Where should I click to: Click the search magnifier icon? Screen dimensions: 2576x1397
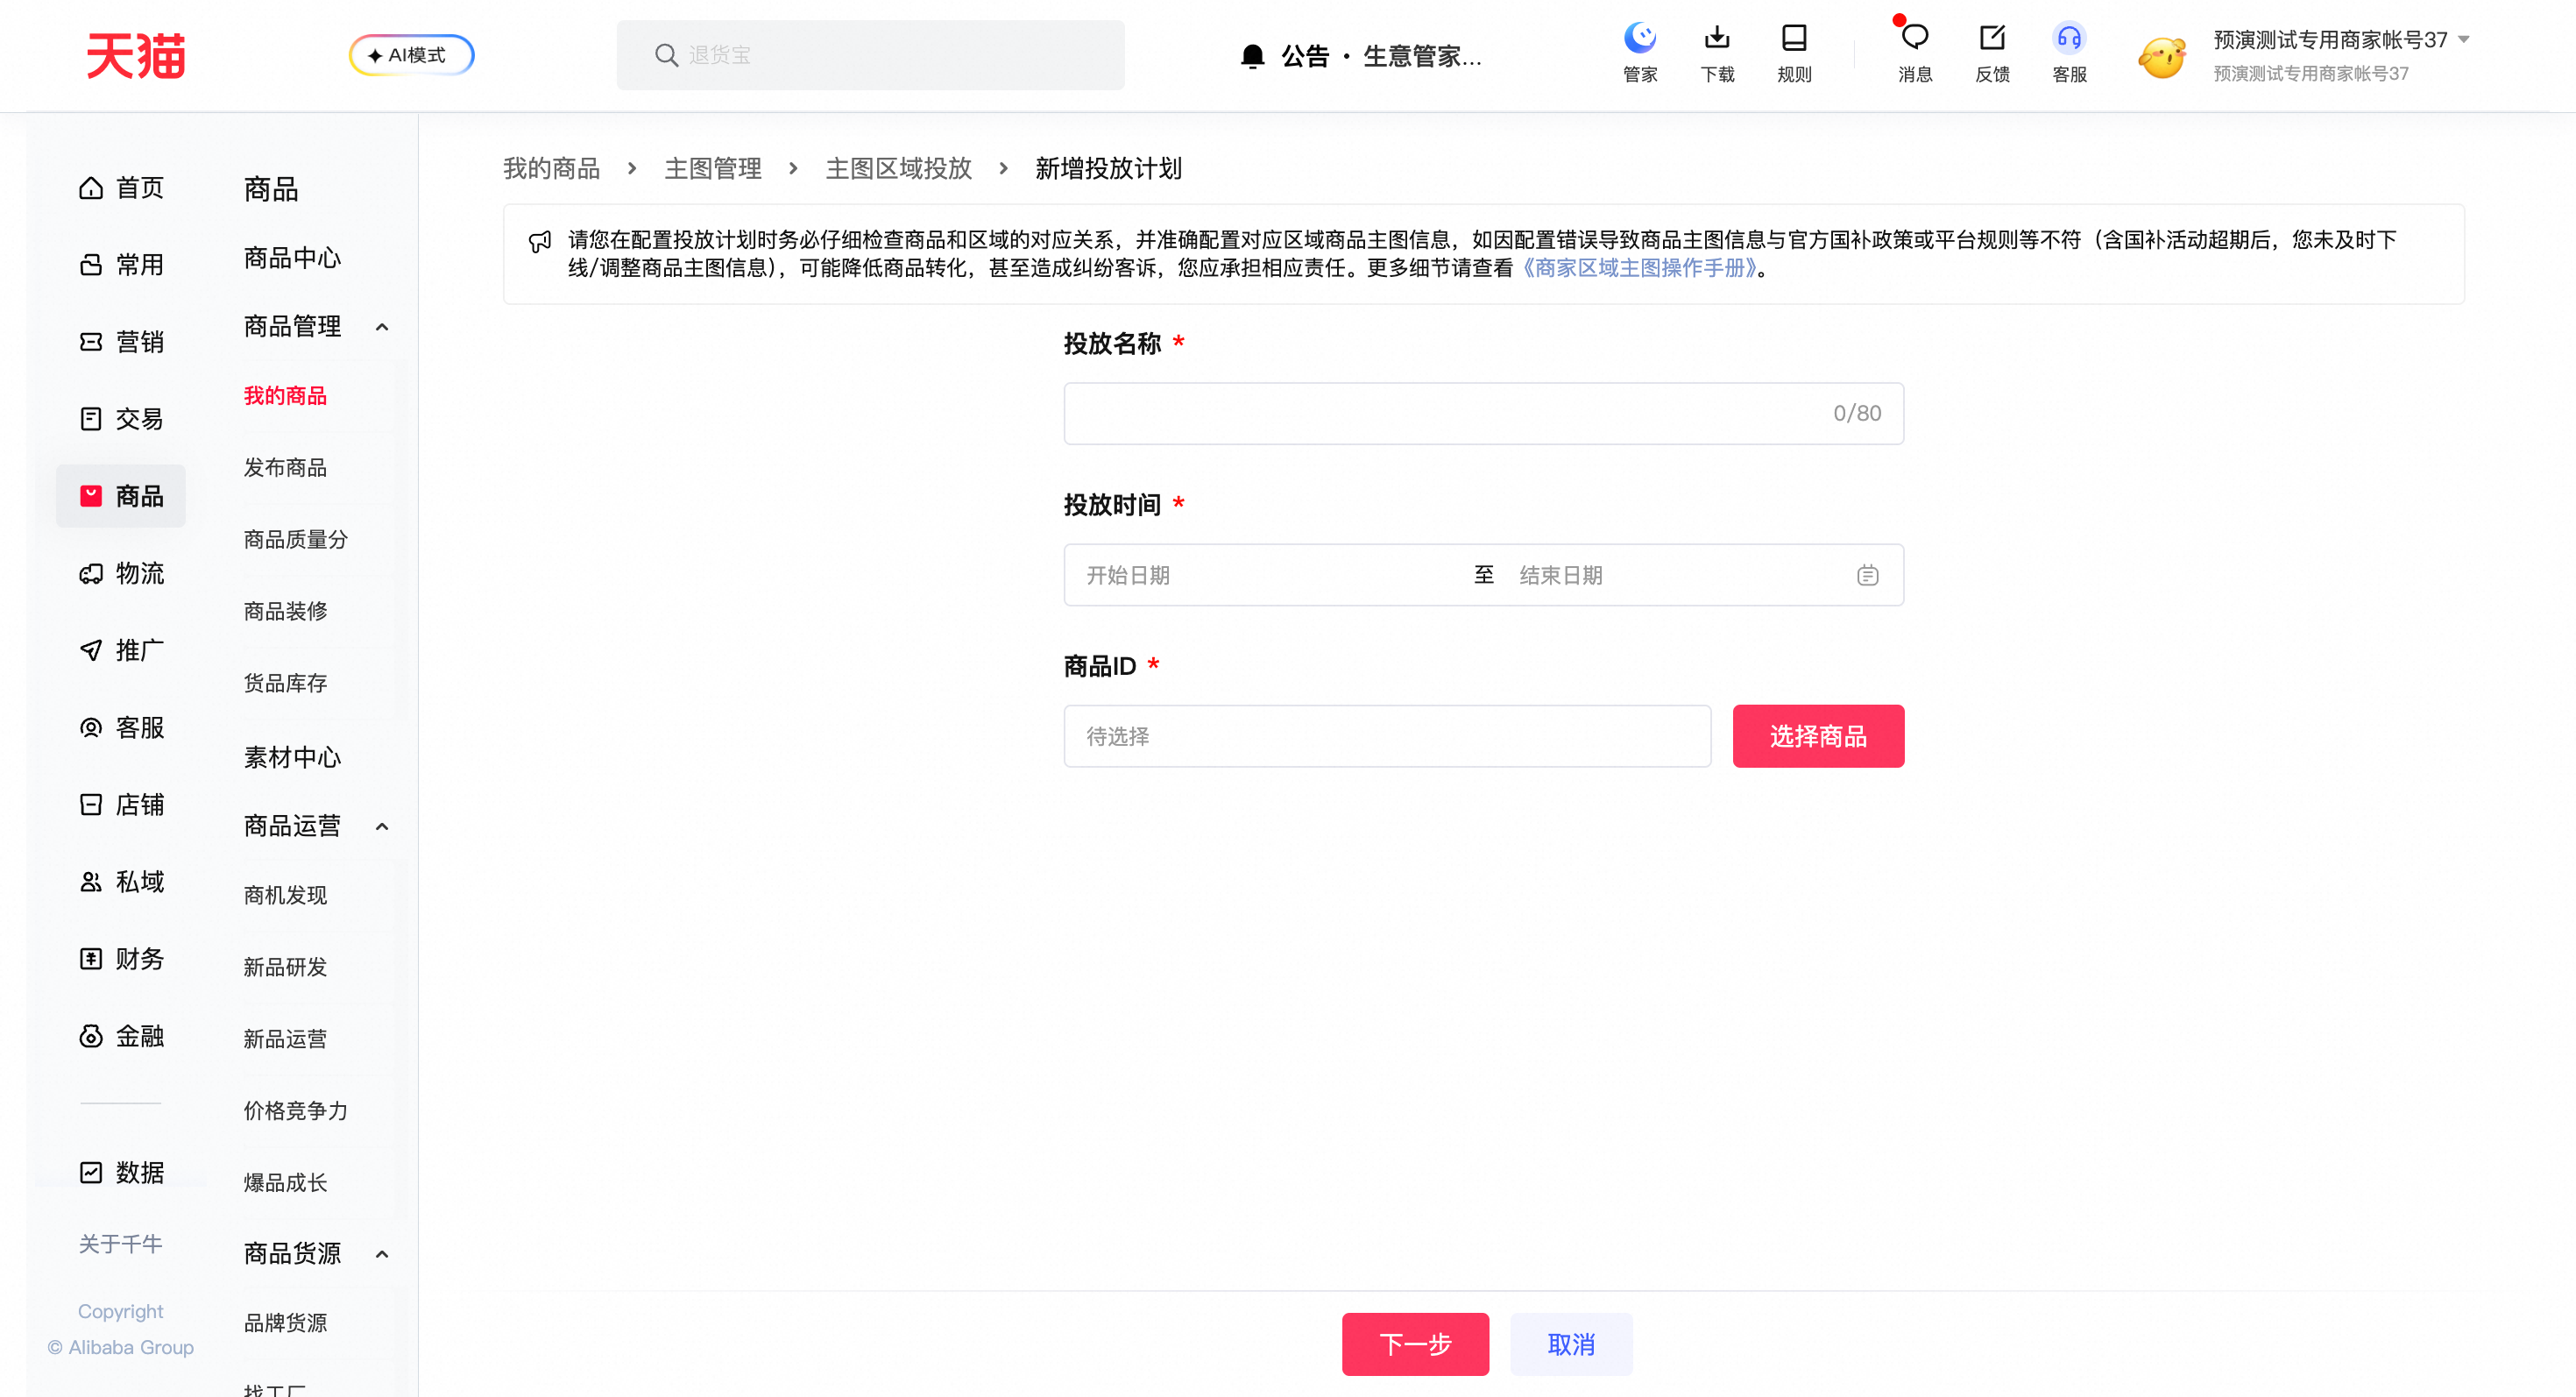coord(666,55)
